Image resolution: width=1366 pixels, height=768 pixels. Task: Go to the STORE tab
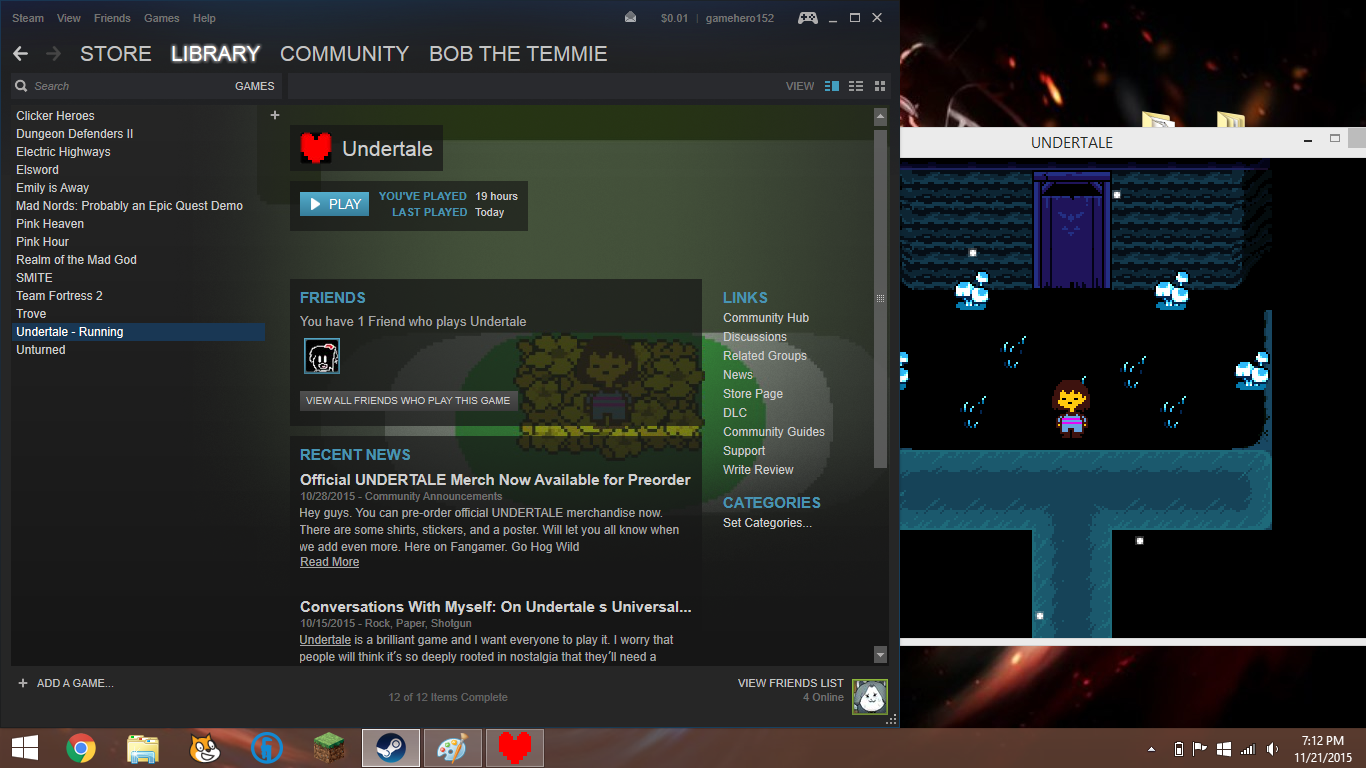click(116, 54)
